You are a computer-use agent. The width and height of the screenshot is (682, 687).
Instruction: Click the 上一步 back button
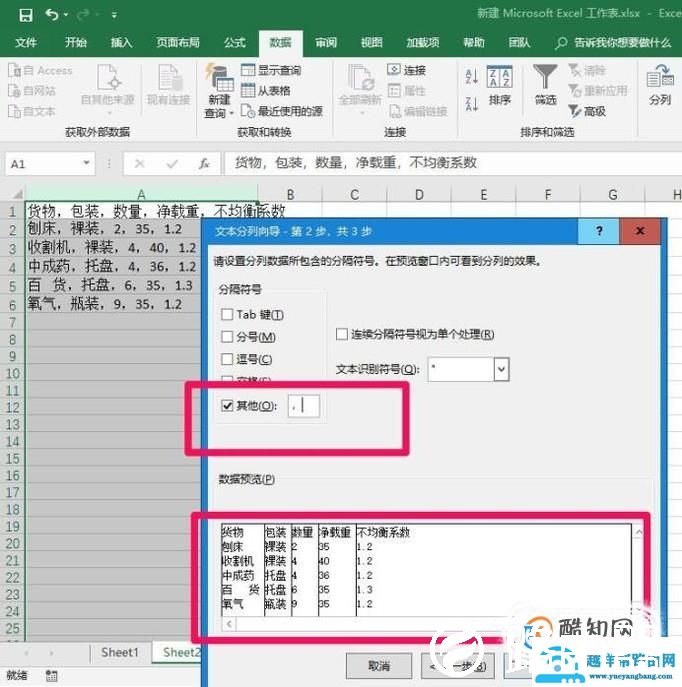coord(458,666)
